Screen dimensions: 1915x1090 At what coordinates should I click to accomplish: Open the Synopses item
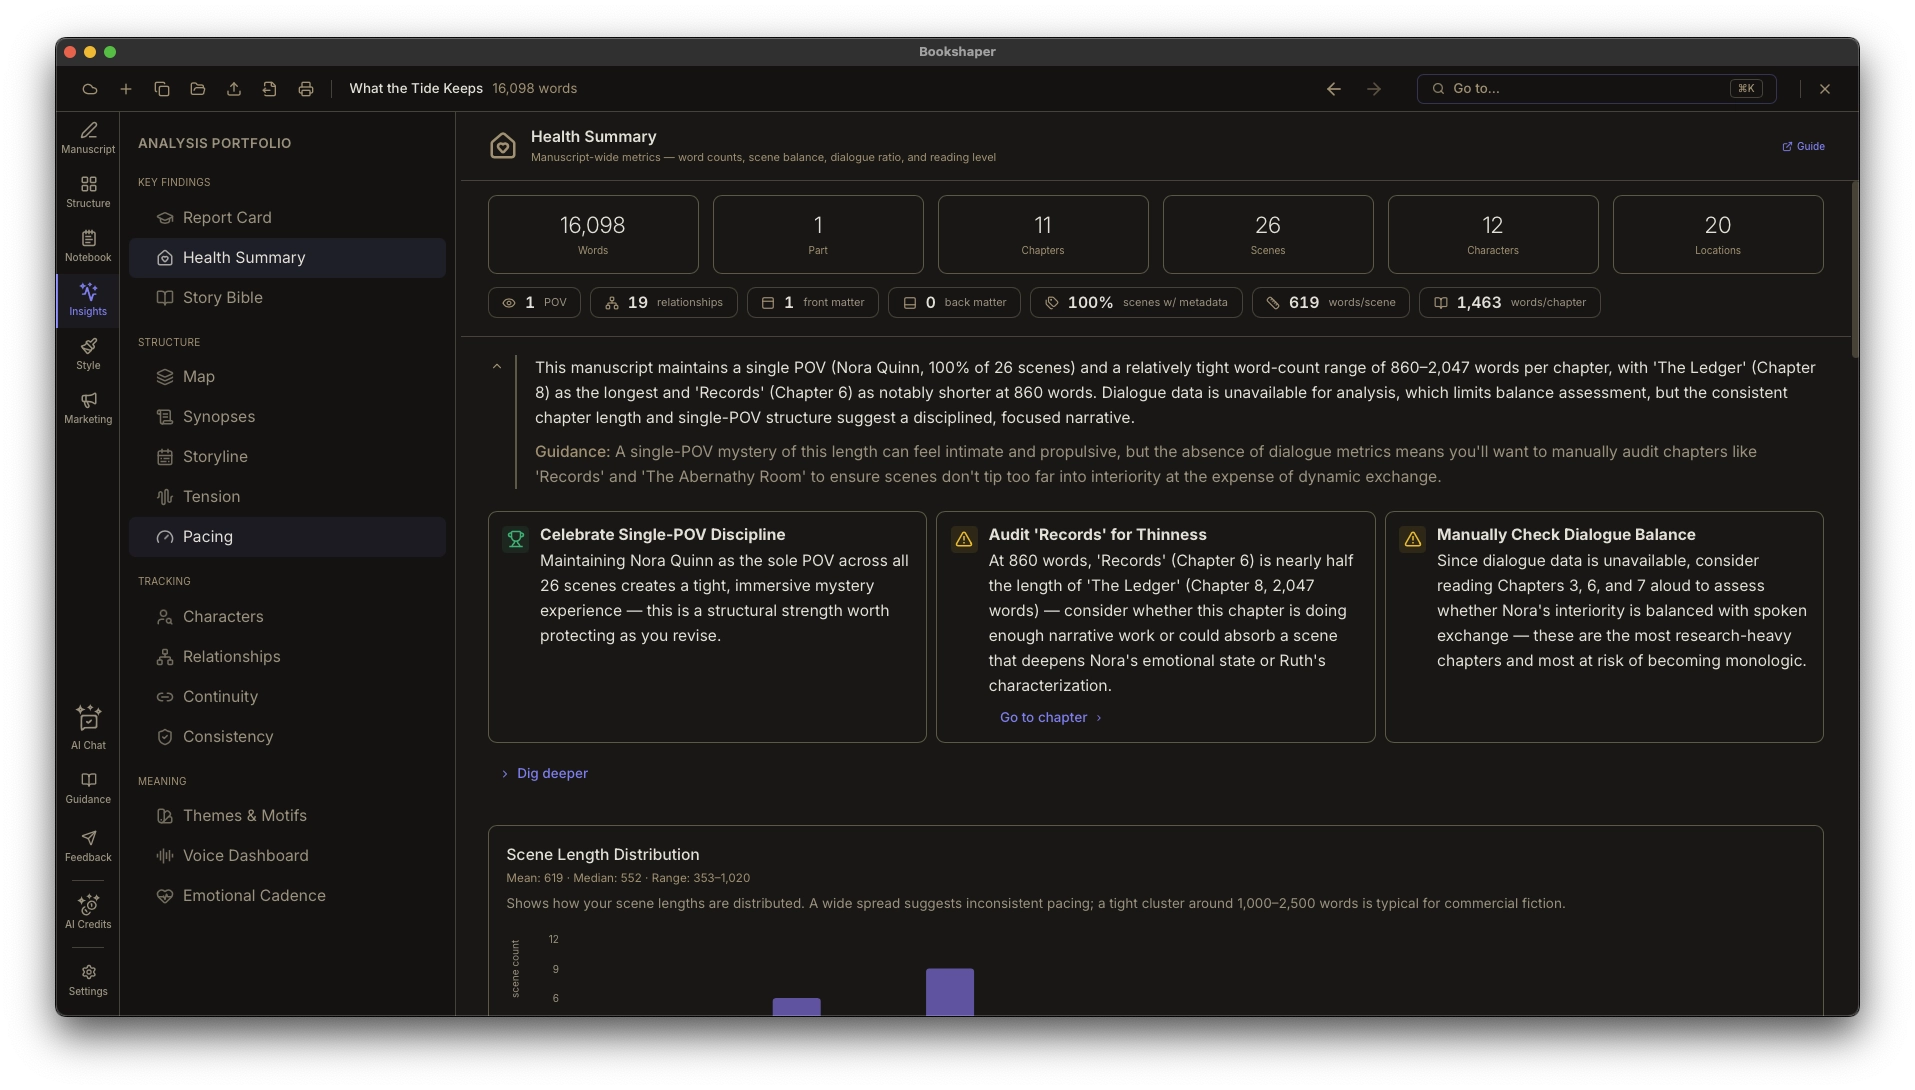point(288,417)
